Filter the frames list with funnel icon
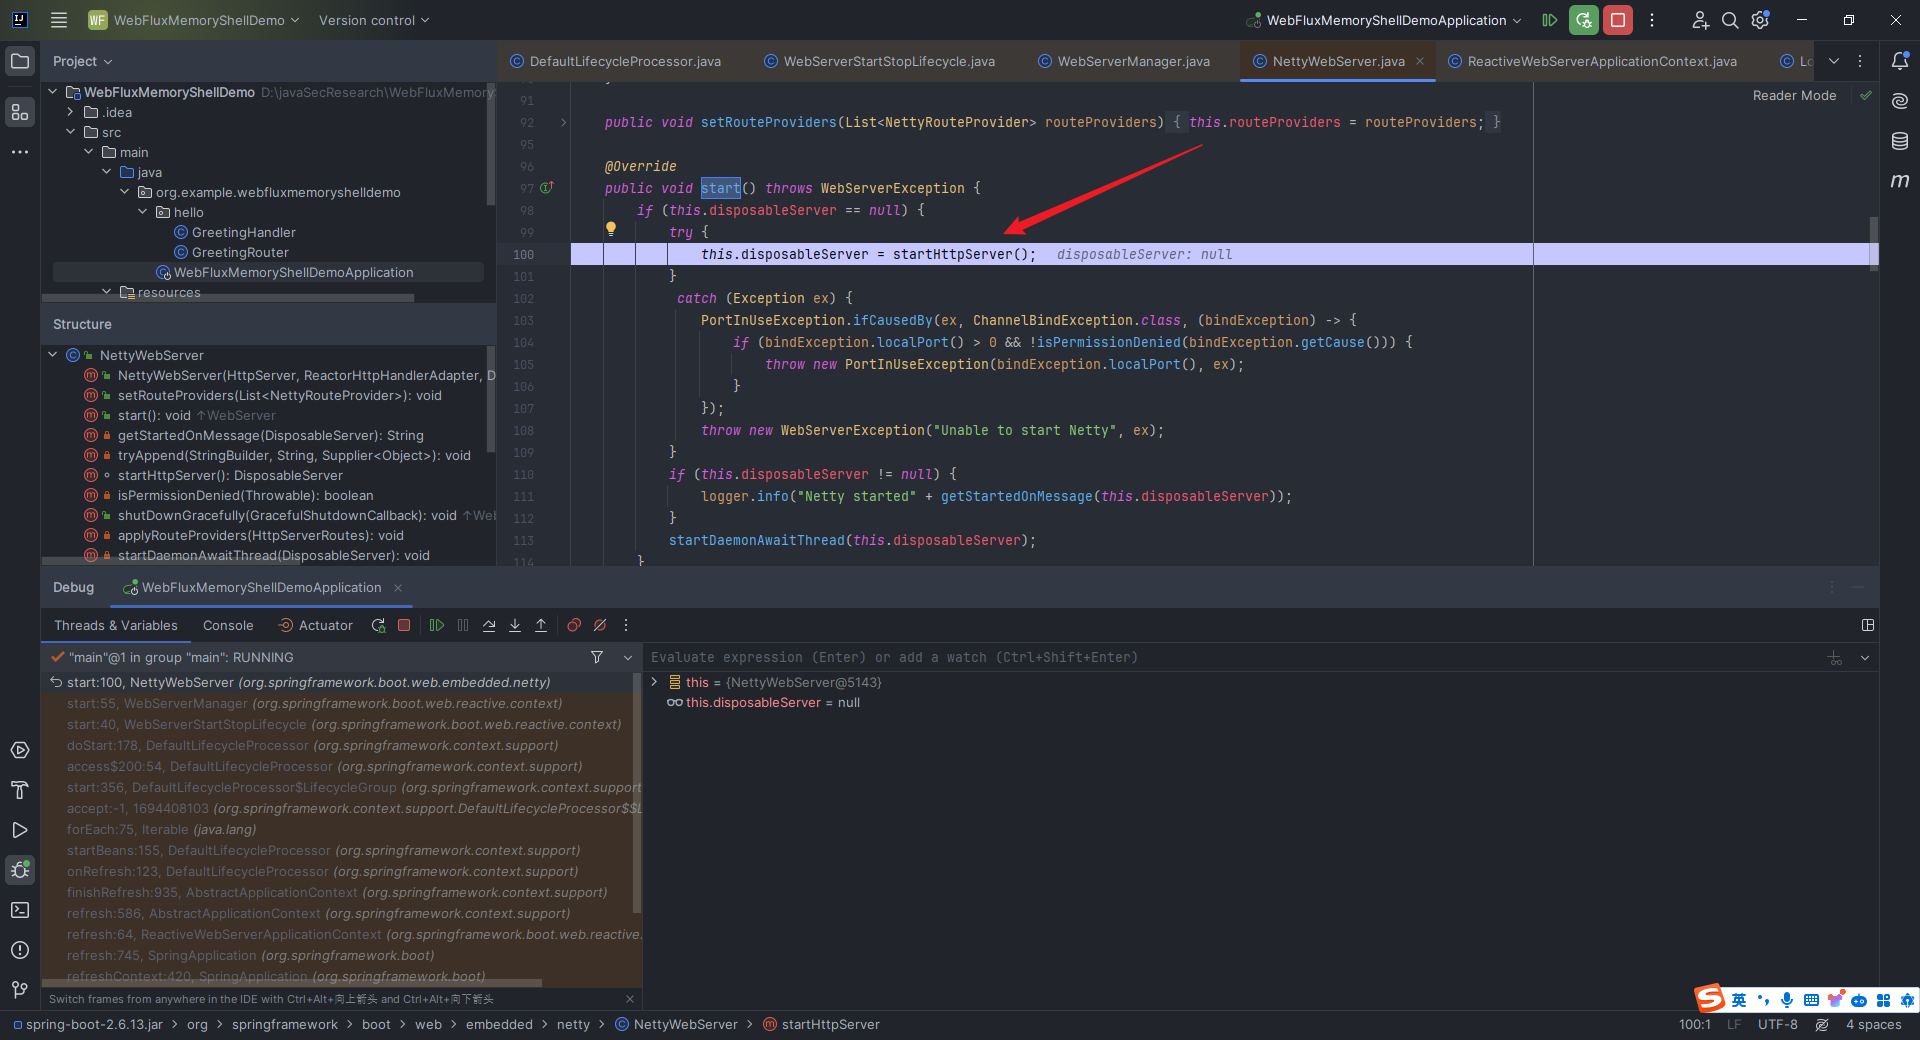The height and width of the screenshot is (1040, 1920). pyautogui.click(x=597, y=657)
